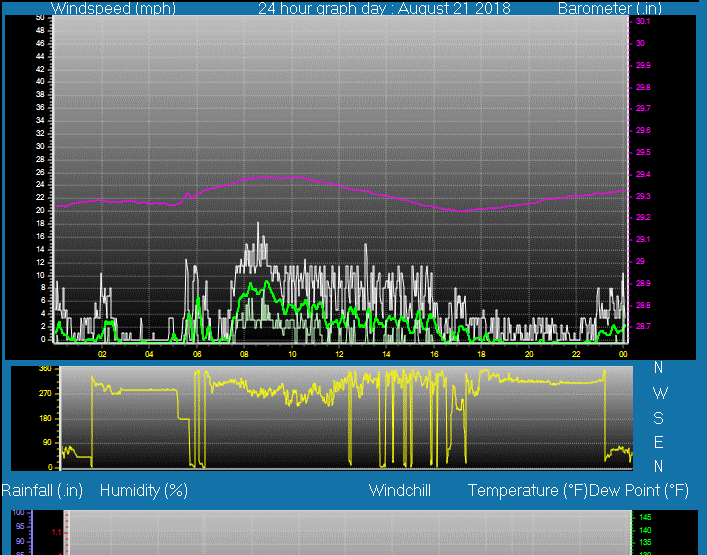Click hour label 00 on time axis
Viewport: 707px width, 555px height.
point(623,354)
